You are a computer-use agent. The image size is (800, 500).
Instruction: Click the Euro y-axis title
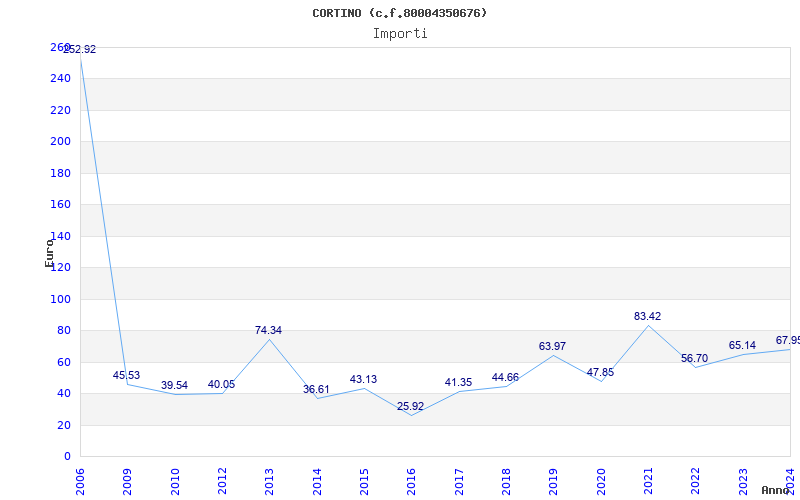tap(49, 254)
